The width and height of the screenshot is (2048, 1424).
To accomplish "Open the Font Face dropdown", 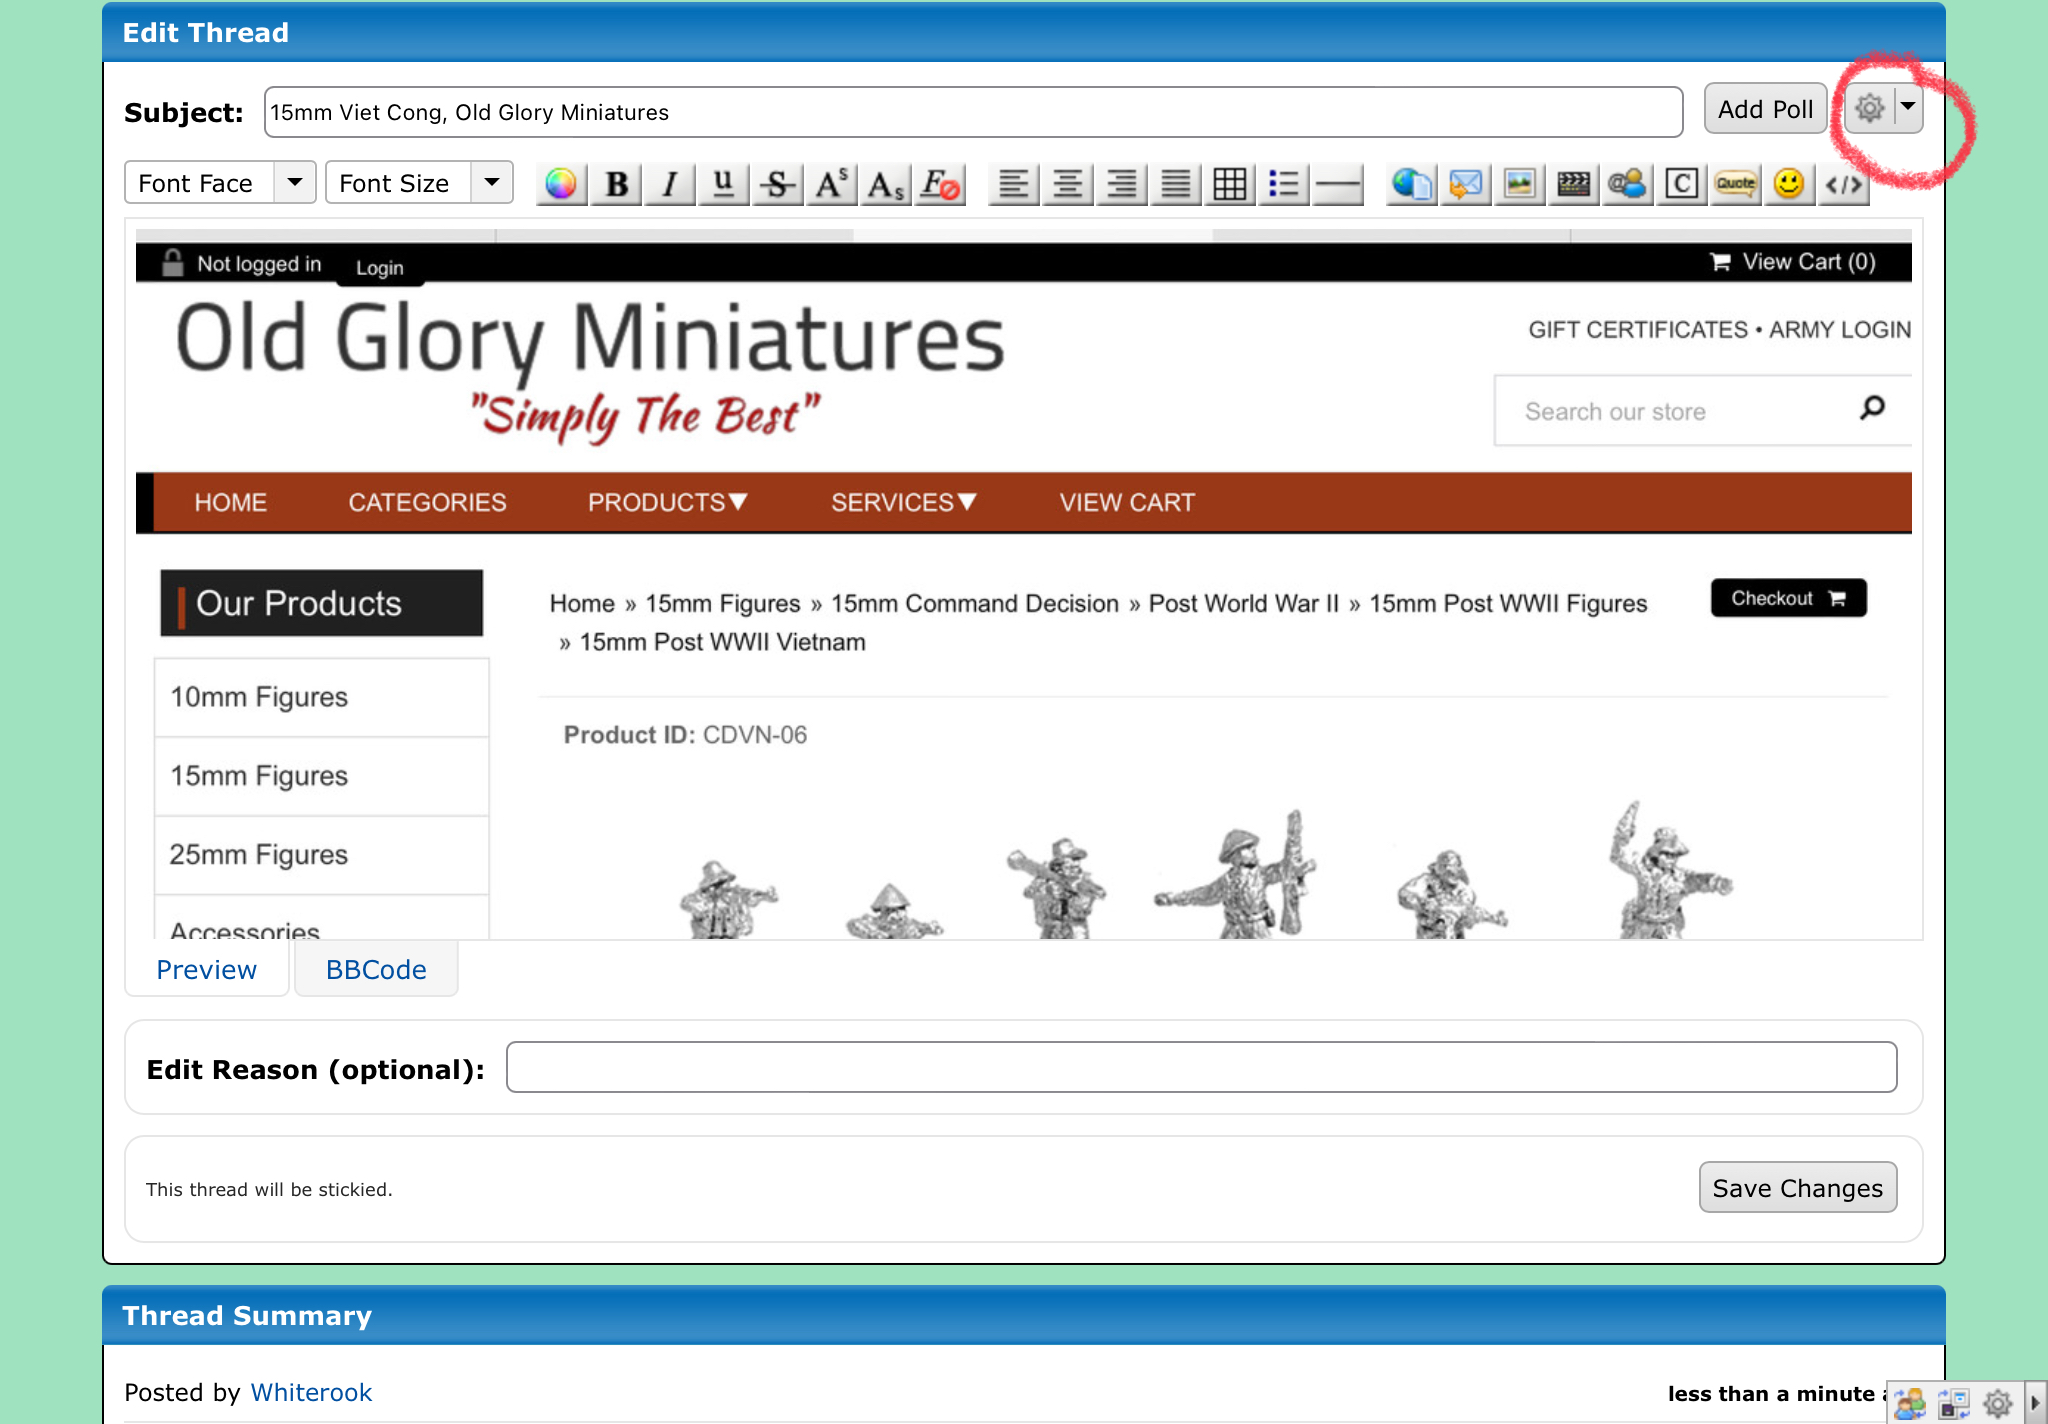I will point(220,183).
